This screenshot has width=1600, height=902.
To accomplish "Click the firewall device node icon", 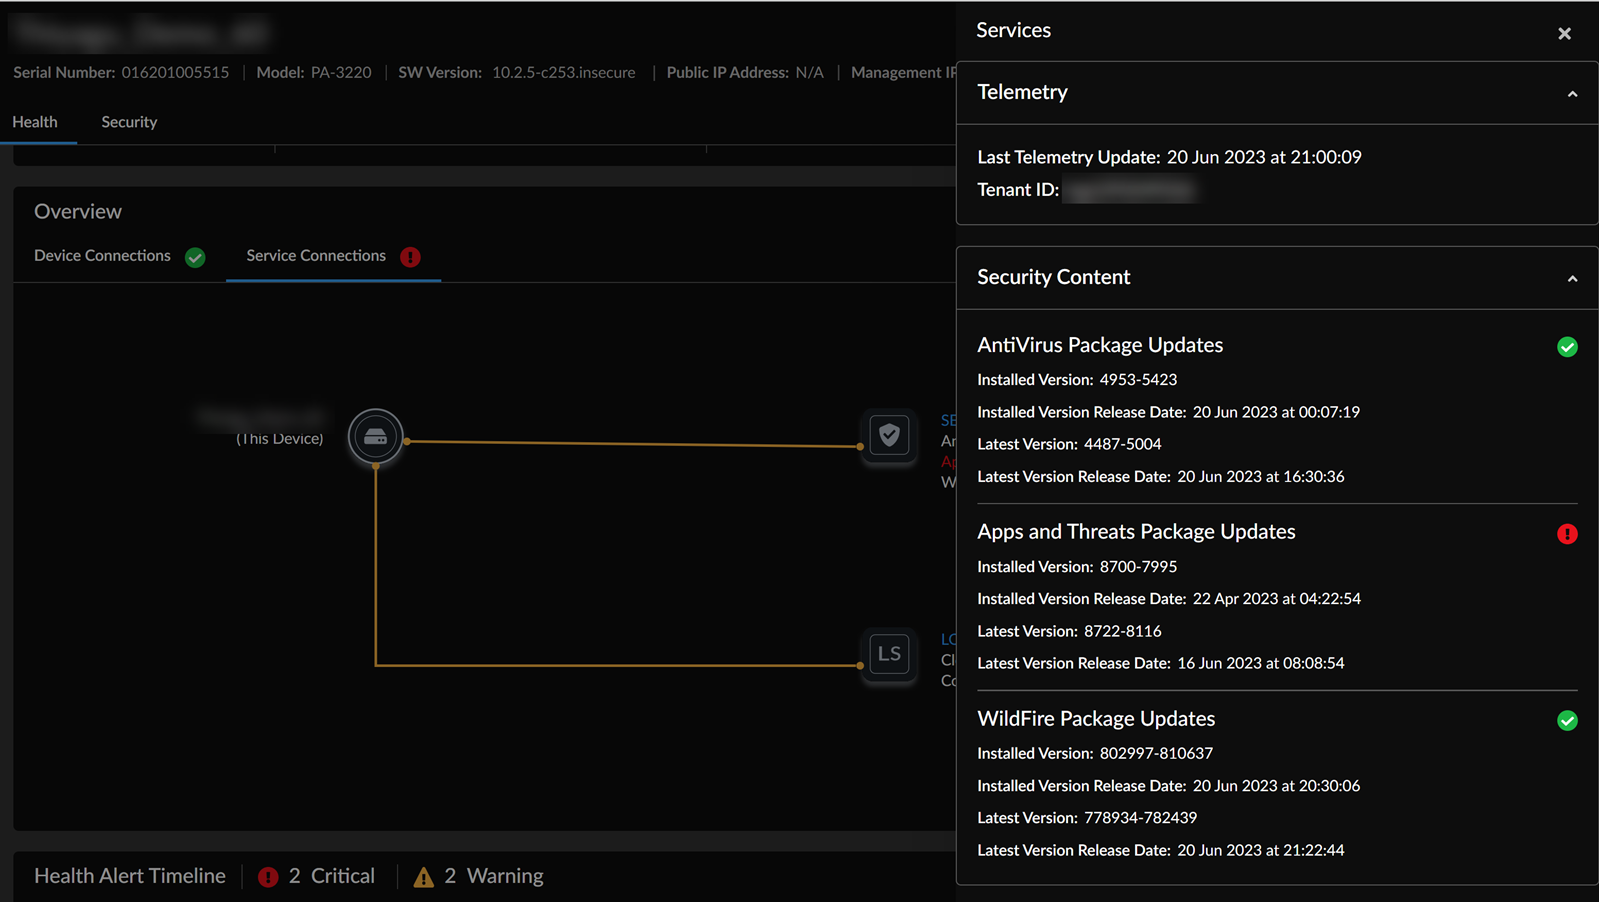I will point(376,437).
